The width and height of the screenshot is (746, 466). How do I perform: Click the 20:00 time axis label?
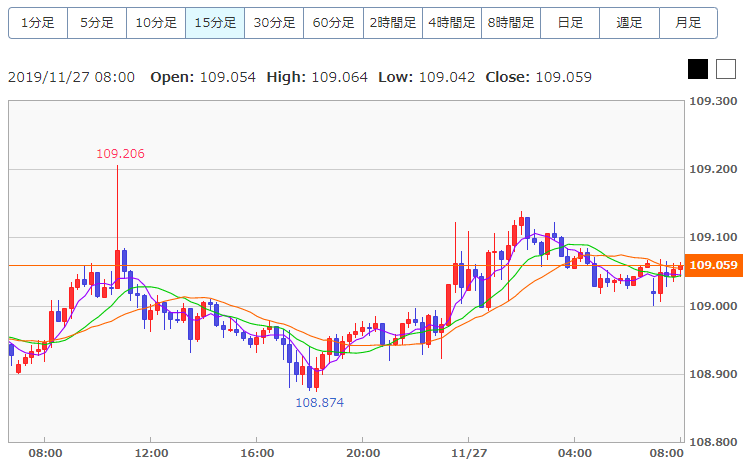point(363,453)
